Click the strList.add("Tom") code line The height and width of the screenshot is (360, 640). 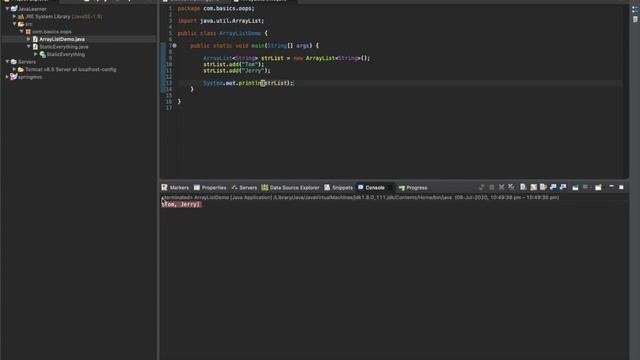(233, 64)
